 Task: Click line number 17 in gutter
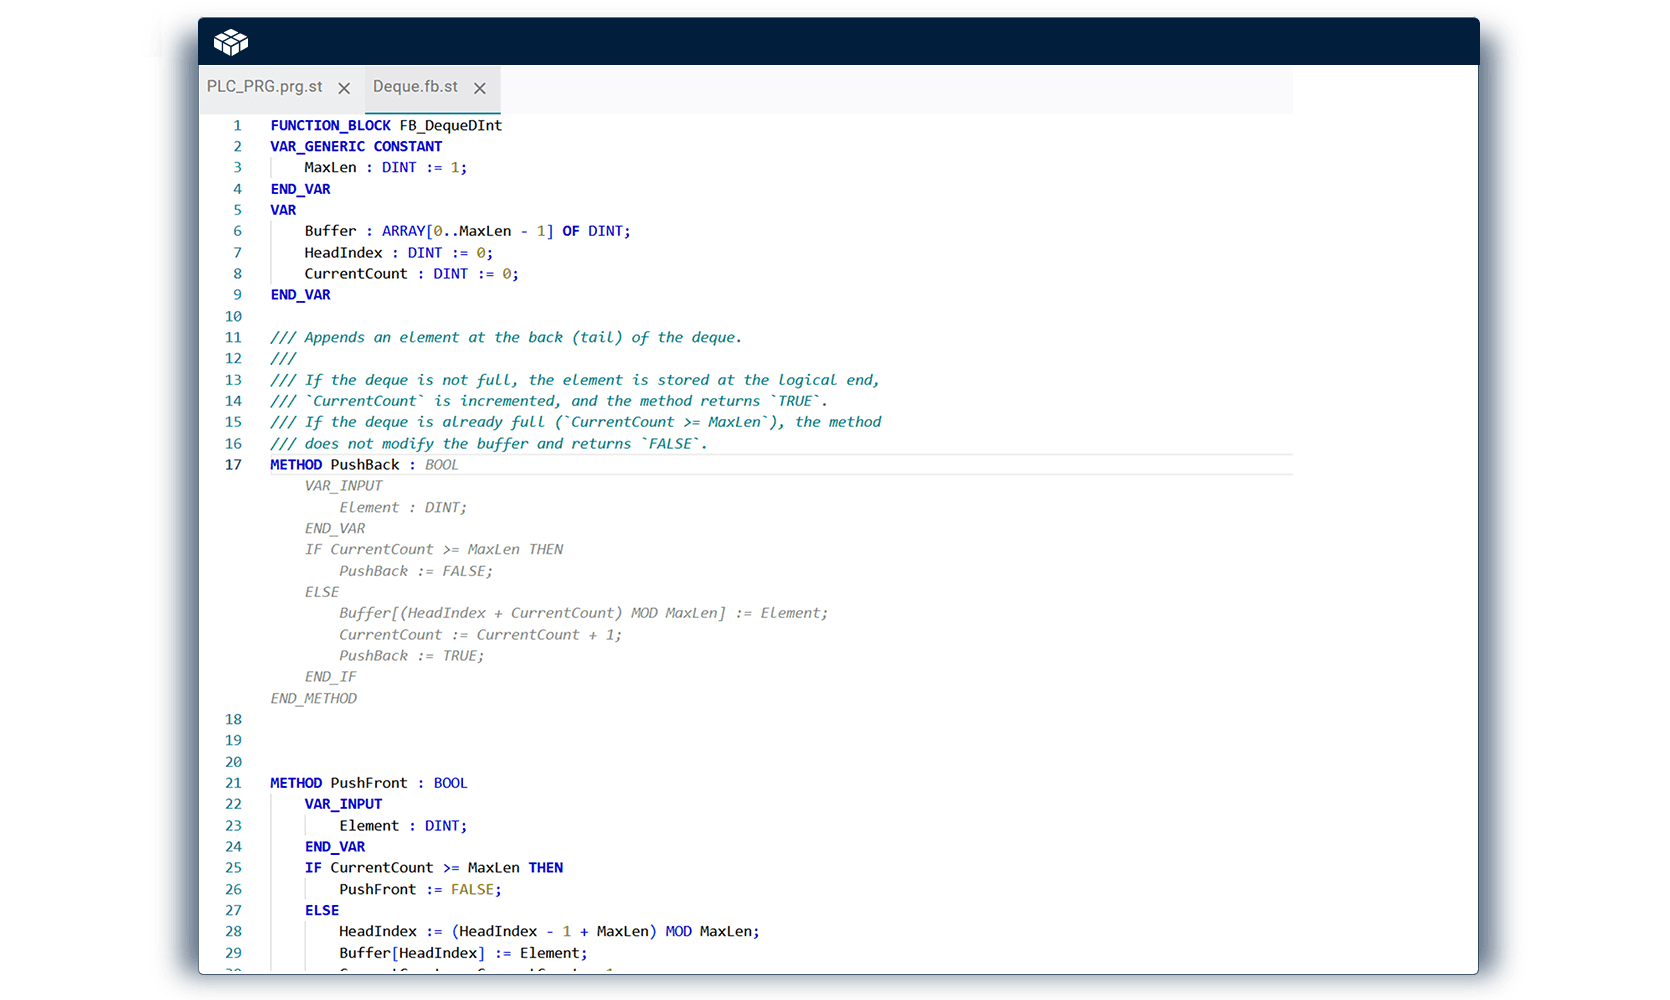[233, 465]
